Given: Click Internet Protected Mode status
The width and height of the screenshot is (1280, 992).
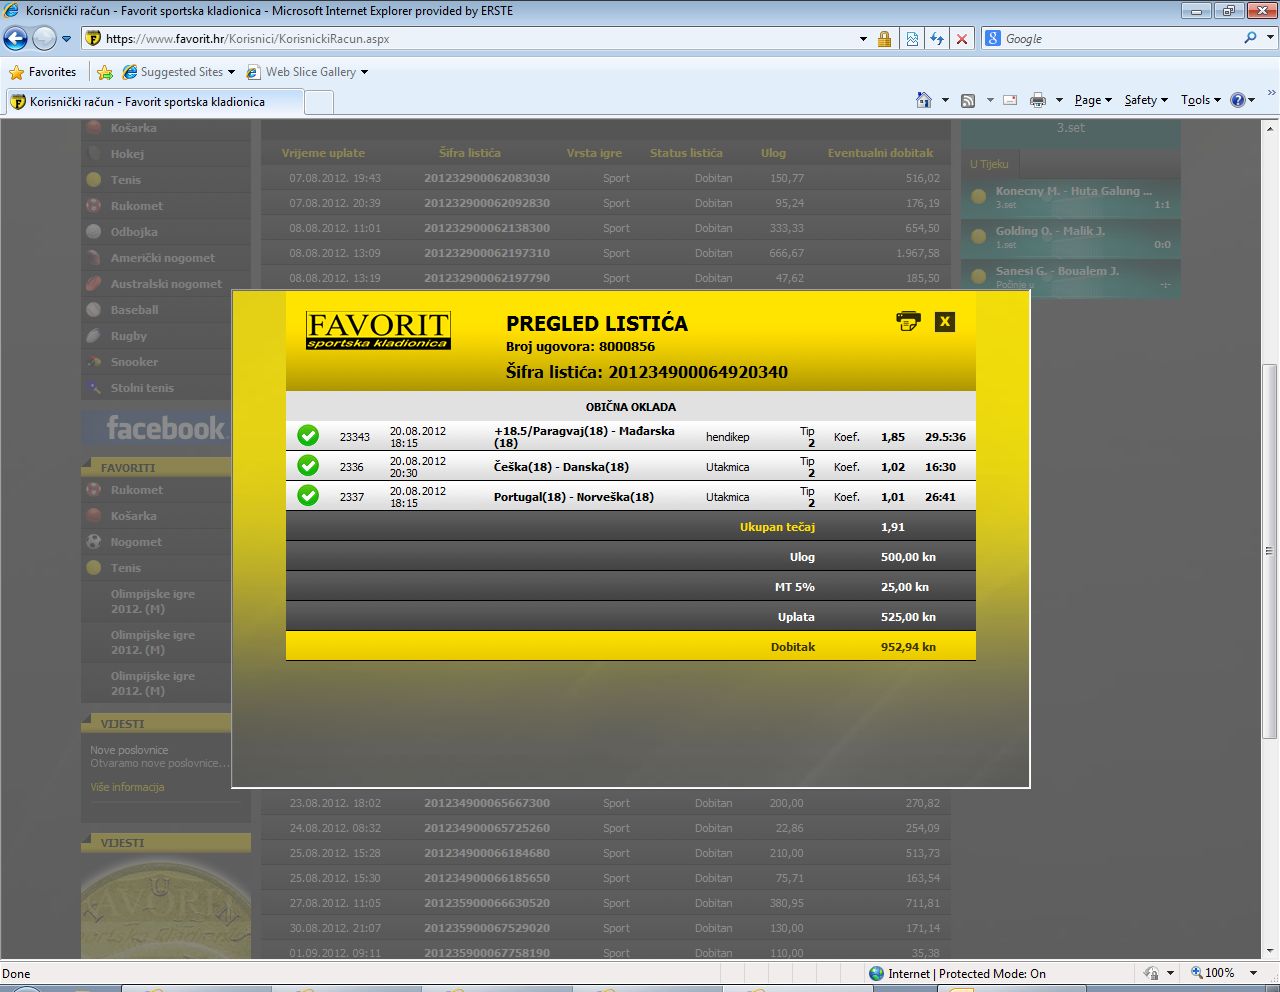Looking at the screenshot, I should (957, 973).
